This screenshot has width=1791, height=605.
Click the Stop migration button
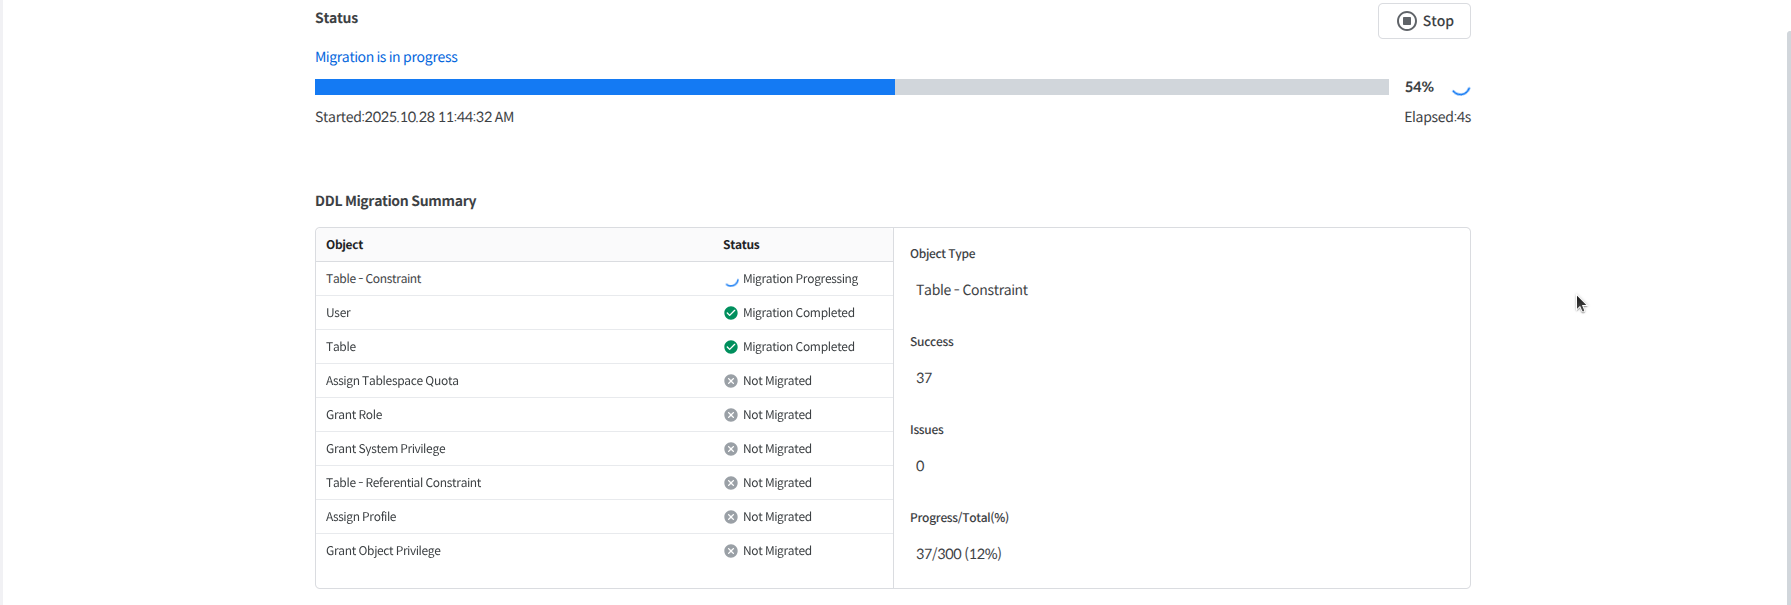[1424, 21]
